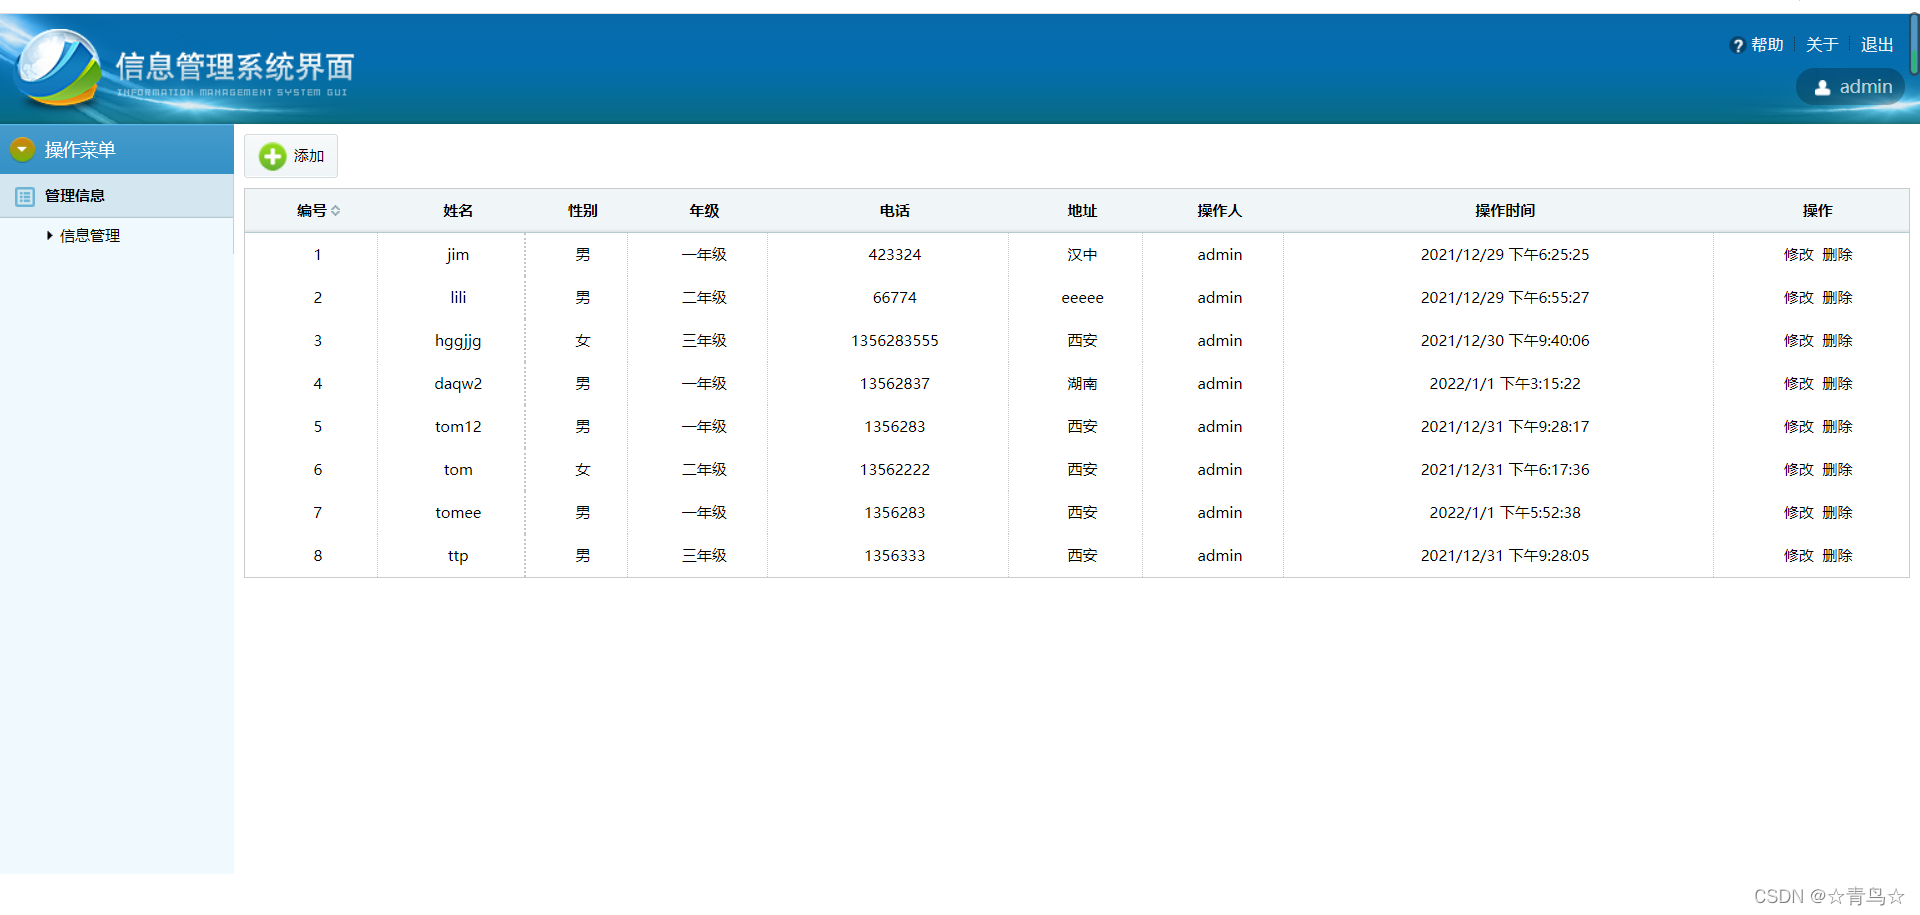The height and width of the screenshot is (915, 1920).
Task: Open 信息管理 in the sidebar
Action: (x=90, y=236)
